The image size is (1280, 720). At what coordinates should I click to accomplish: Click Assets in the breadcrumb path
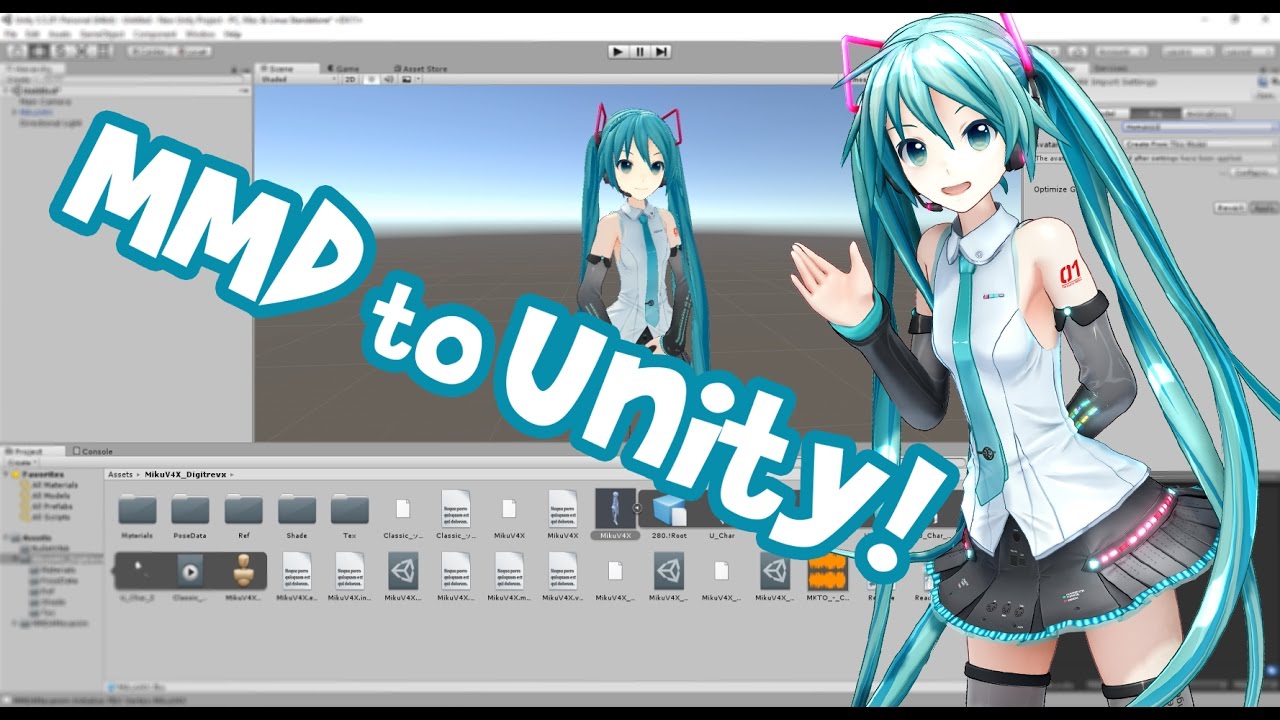(120, 474)
